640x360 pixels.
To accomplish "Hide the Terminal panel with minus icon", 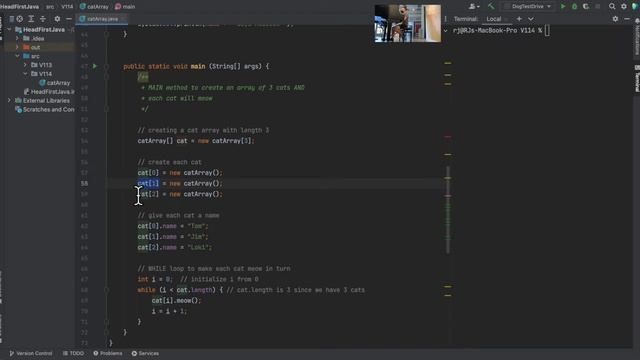I will click(x=627, y=19).
